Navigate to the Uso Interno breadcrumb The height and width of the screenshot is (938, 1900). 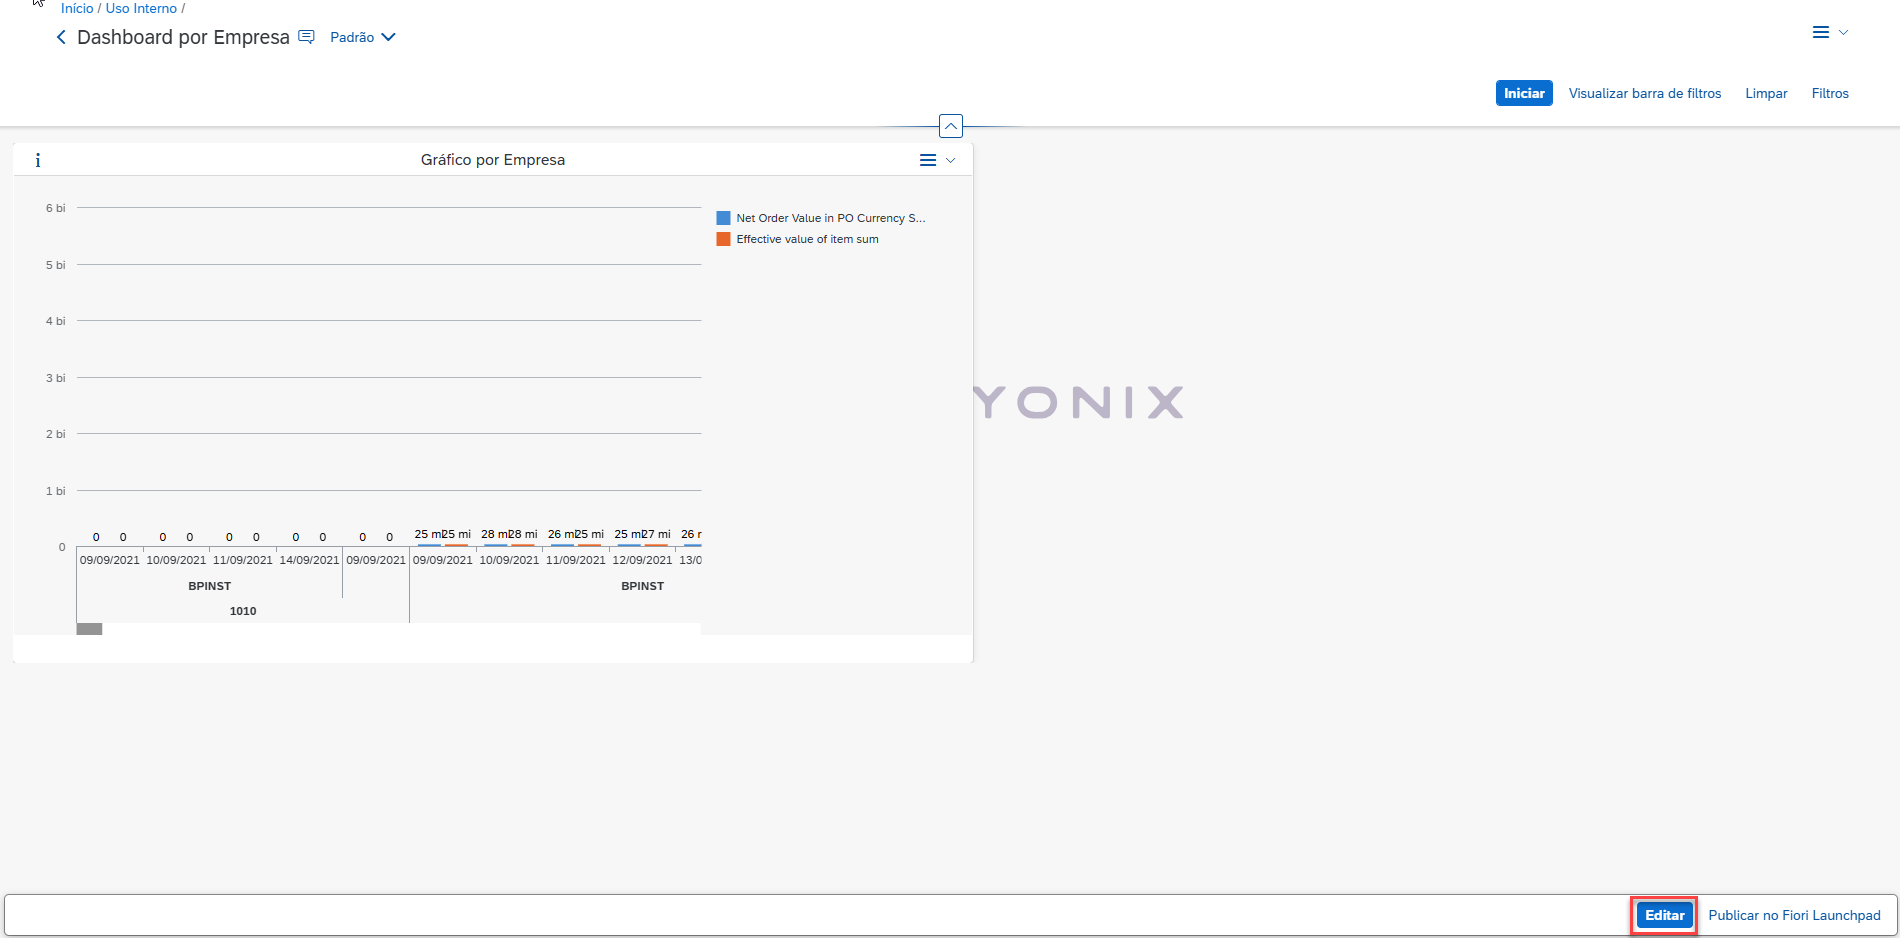[141, 8]
